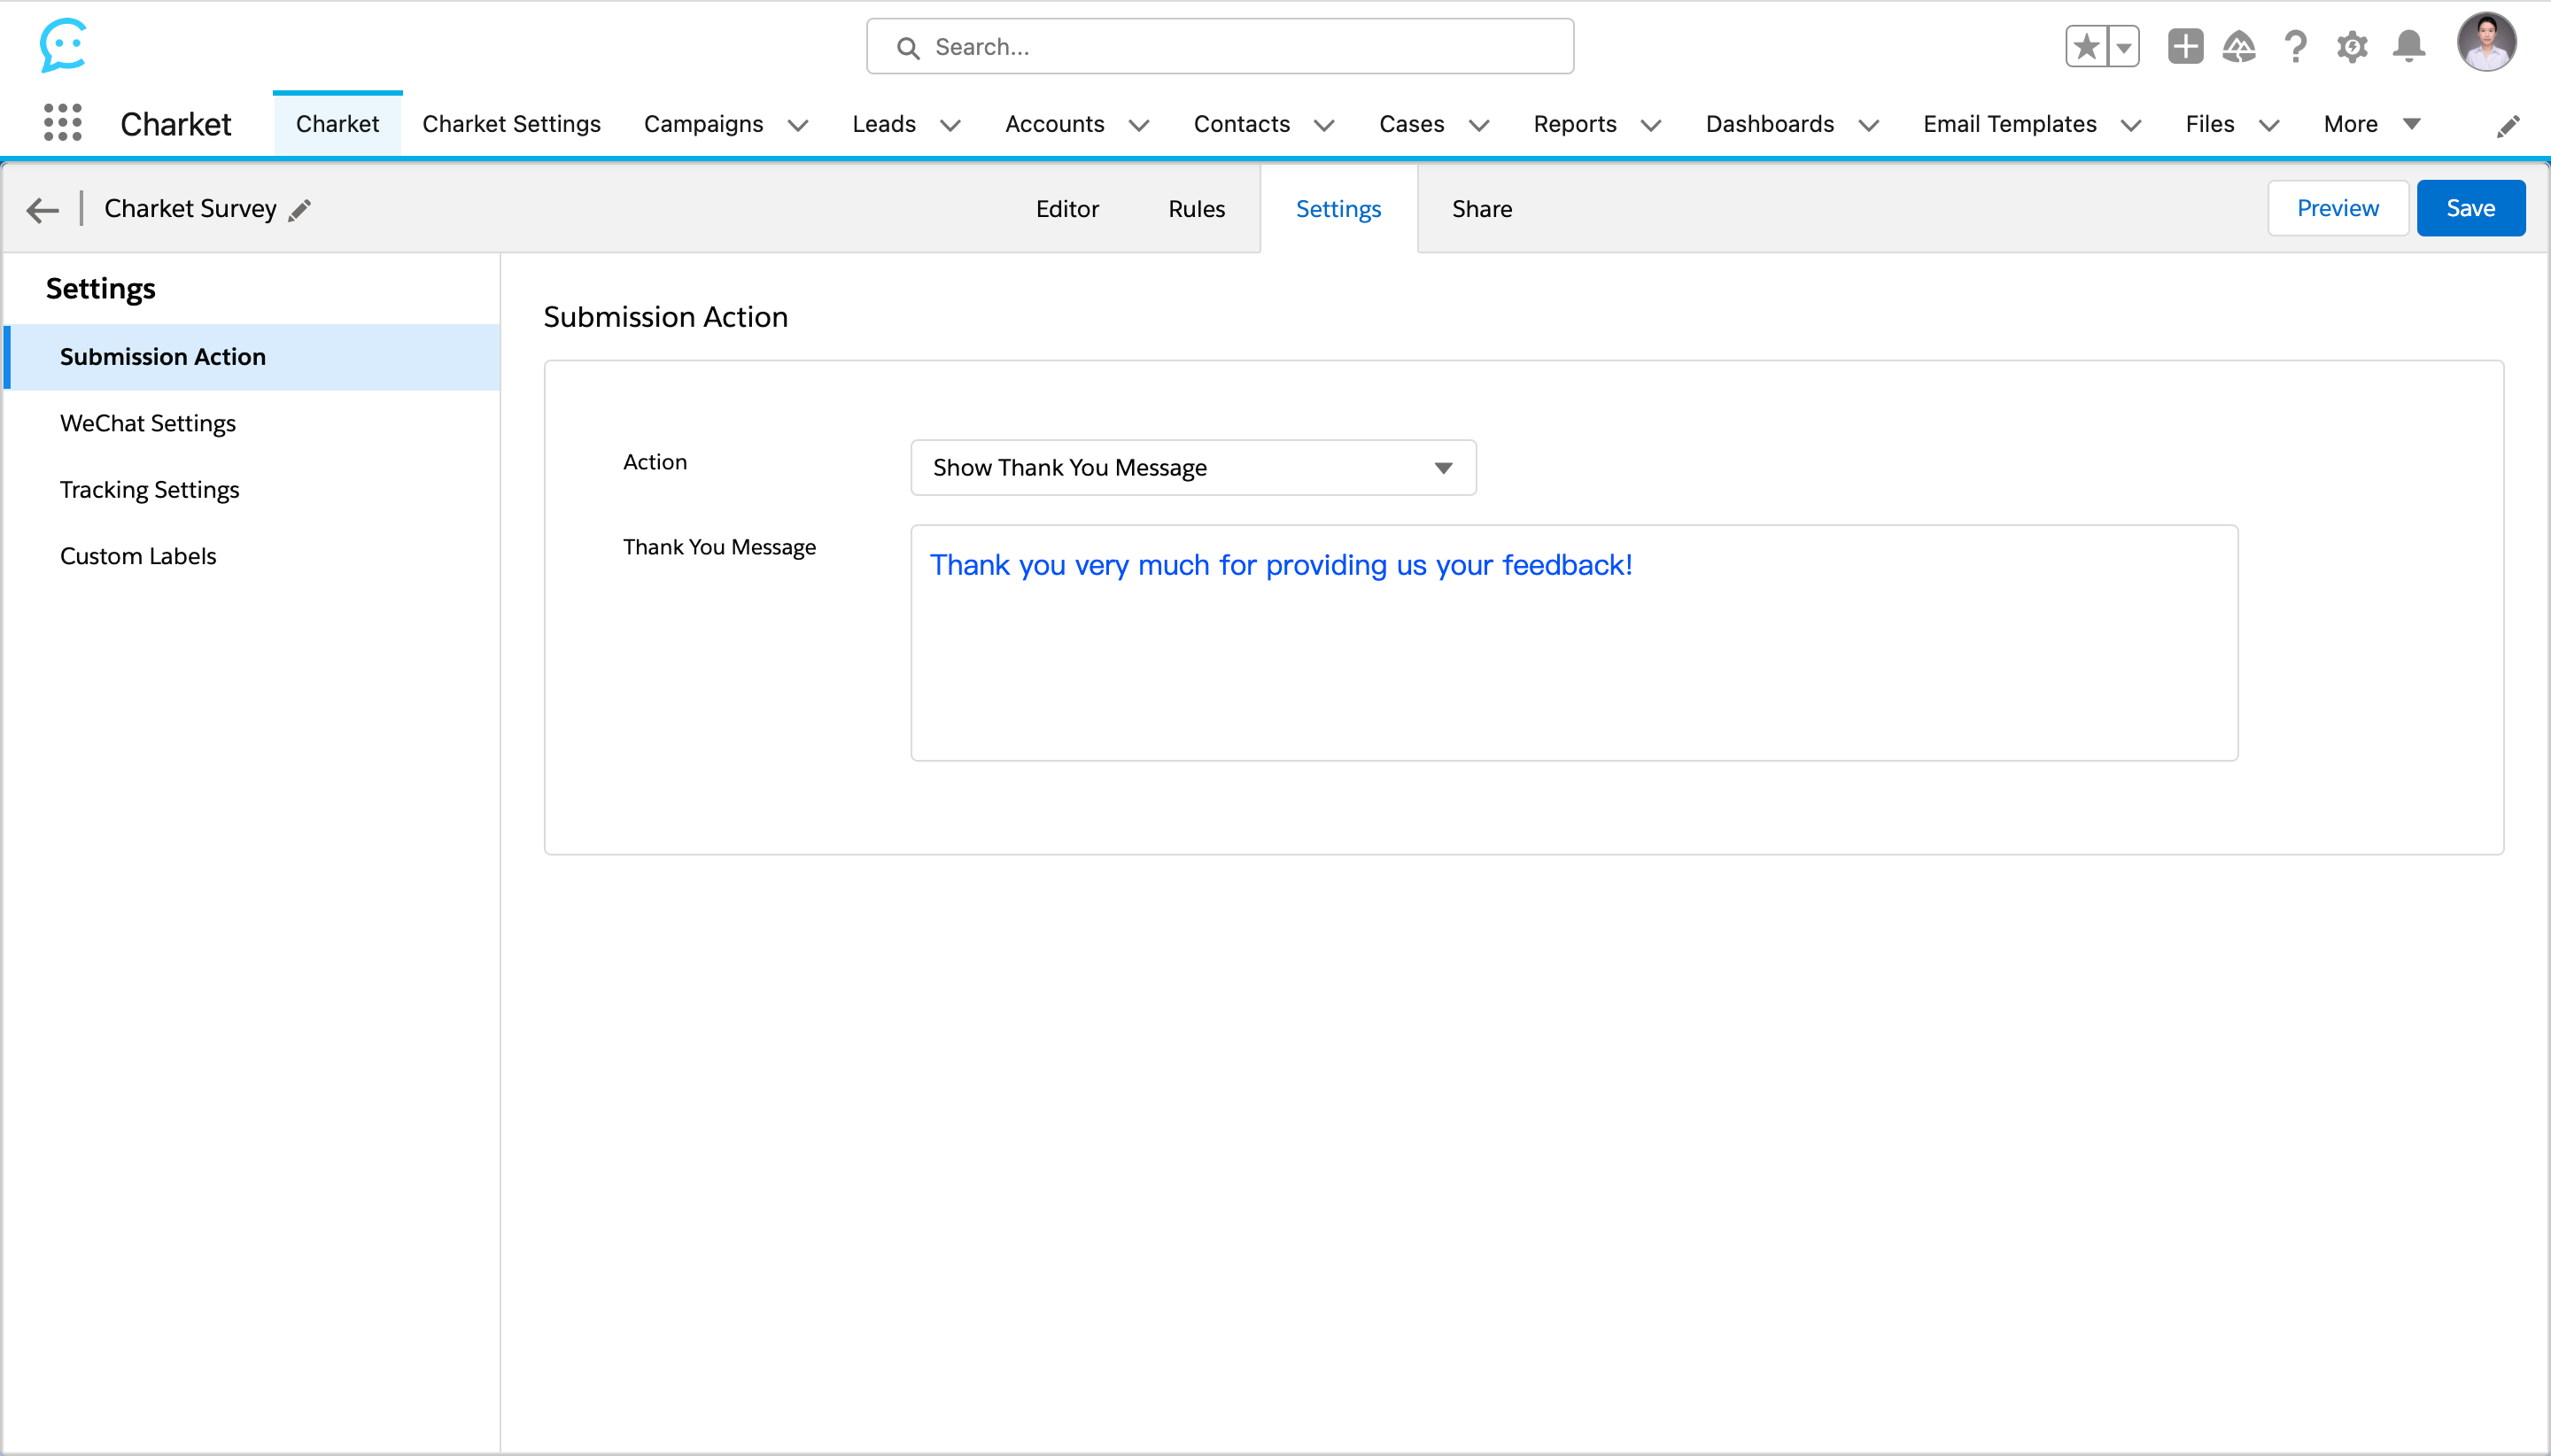The height and width of the screenshot is (1456, 2551).
Task: Select Submission Action in settings sidebar
Action: click(x=252, y=357)
